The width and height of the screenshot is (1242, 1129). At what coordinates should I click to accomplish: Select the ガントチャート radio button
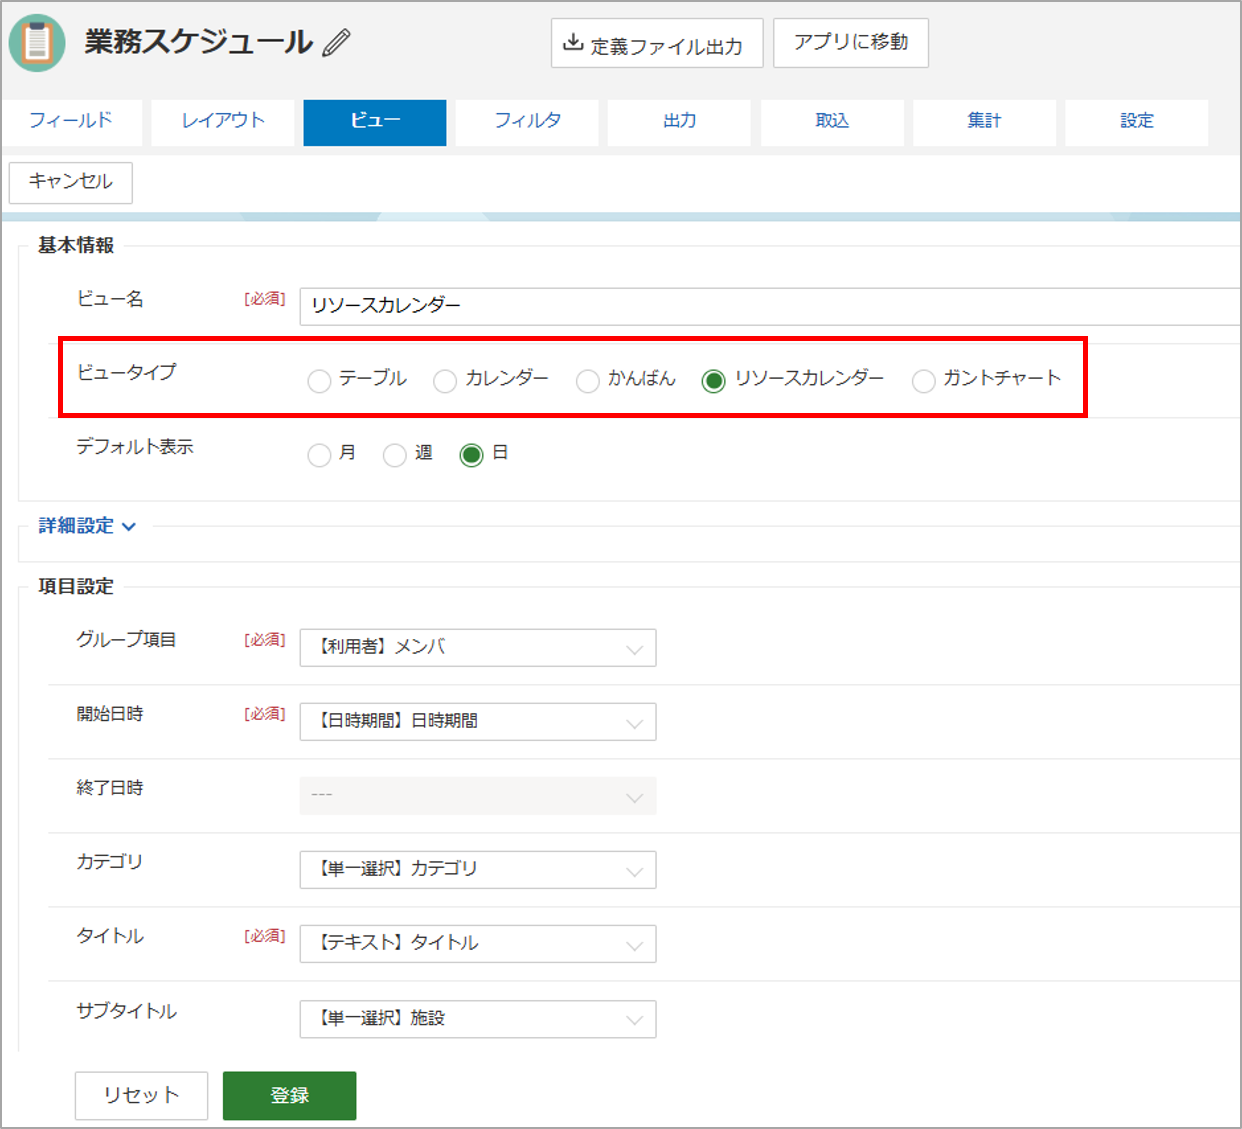tap(923, 381)
